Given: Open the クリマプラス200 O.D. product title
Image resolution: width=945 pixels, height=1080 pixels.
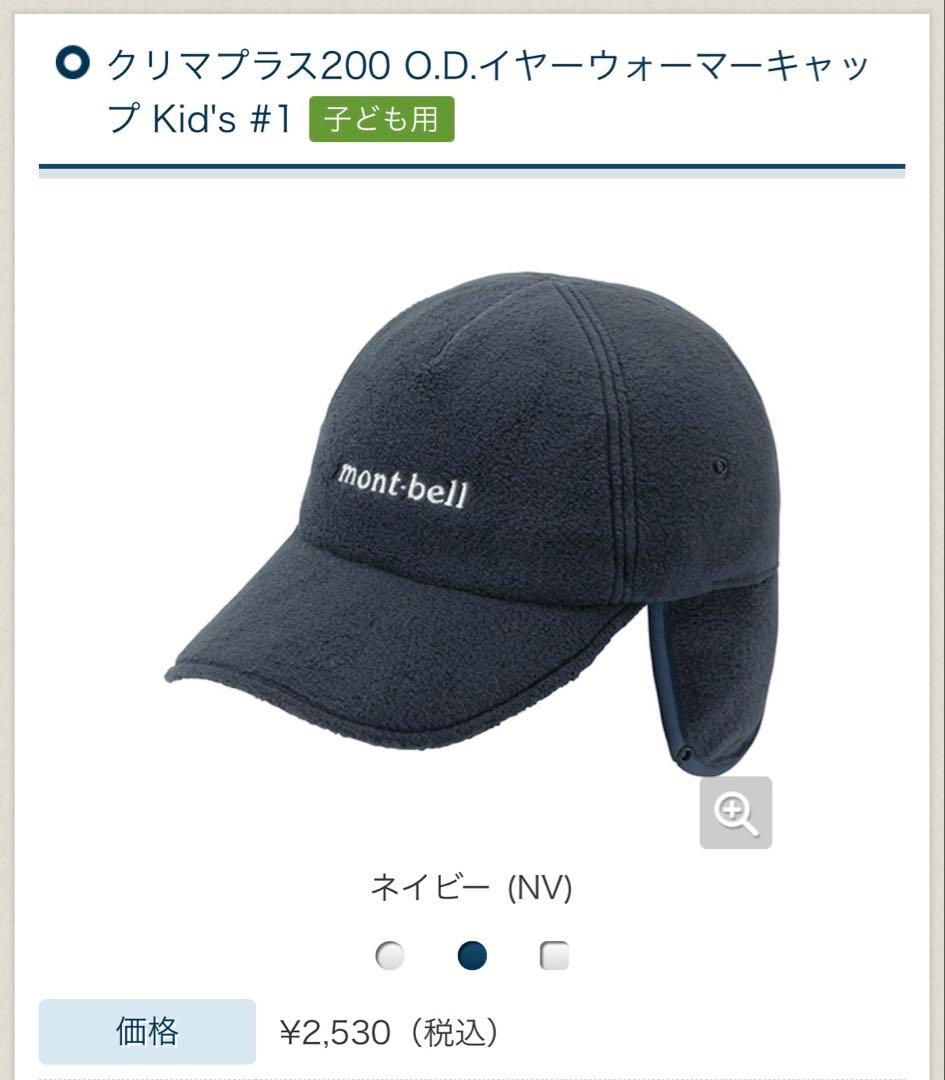Looking at the screenshot, I should click(486, 92).
